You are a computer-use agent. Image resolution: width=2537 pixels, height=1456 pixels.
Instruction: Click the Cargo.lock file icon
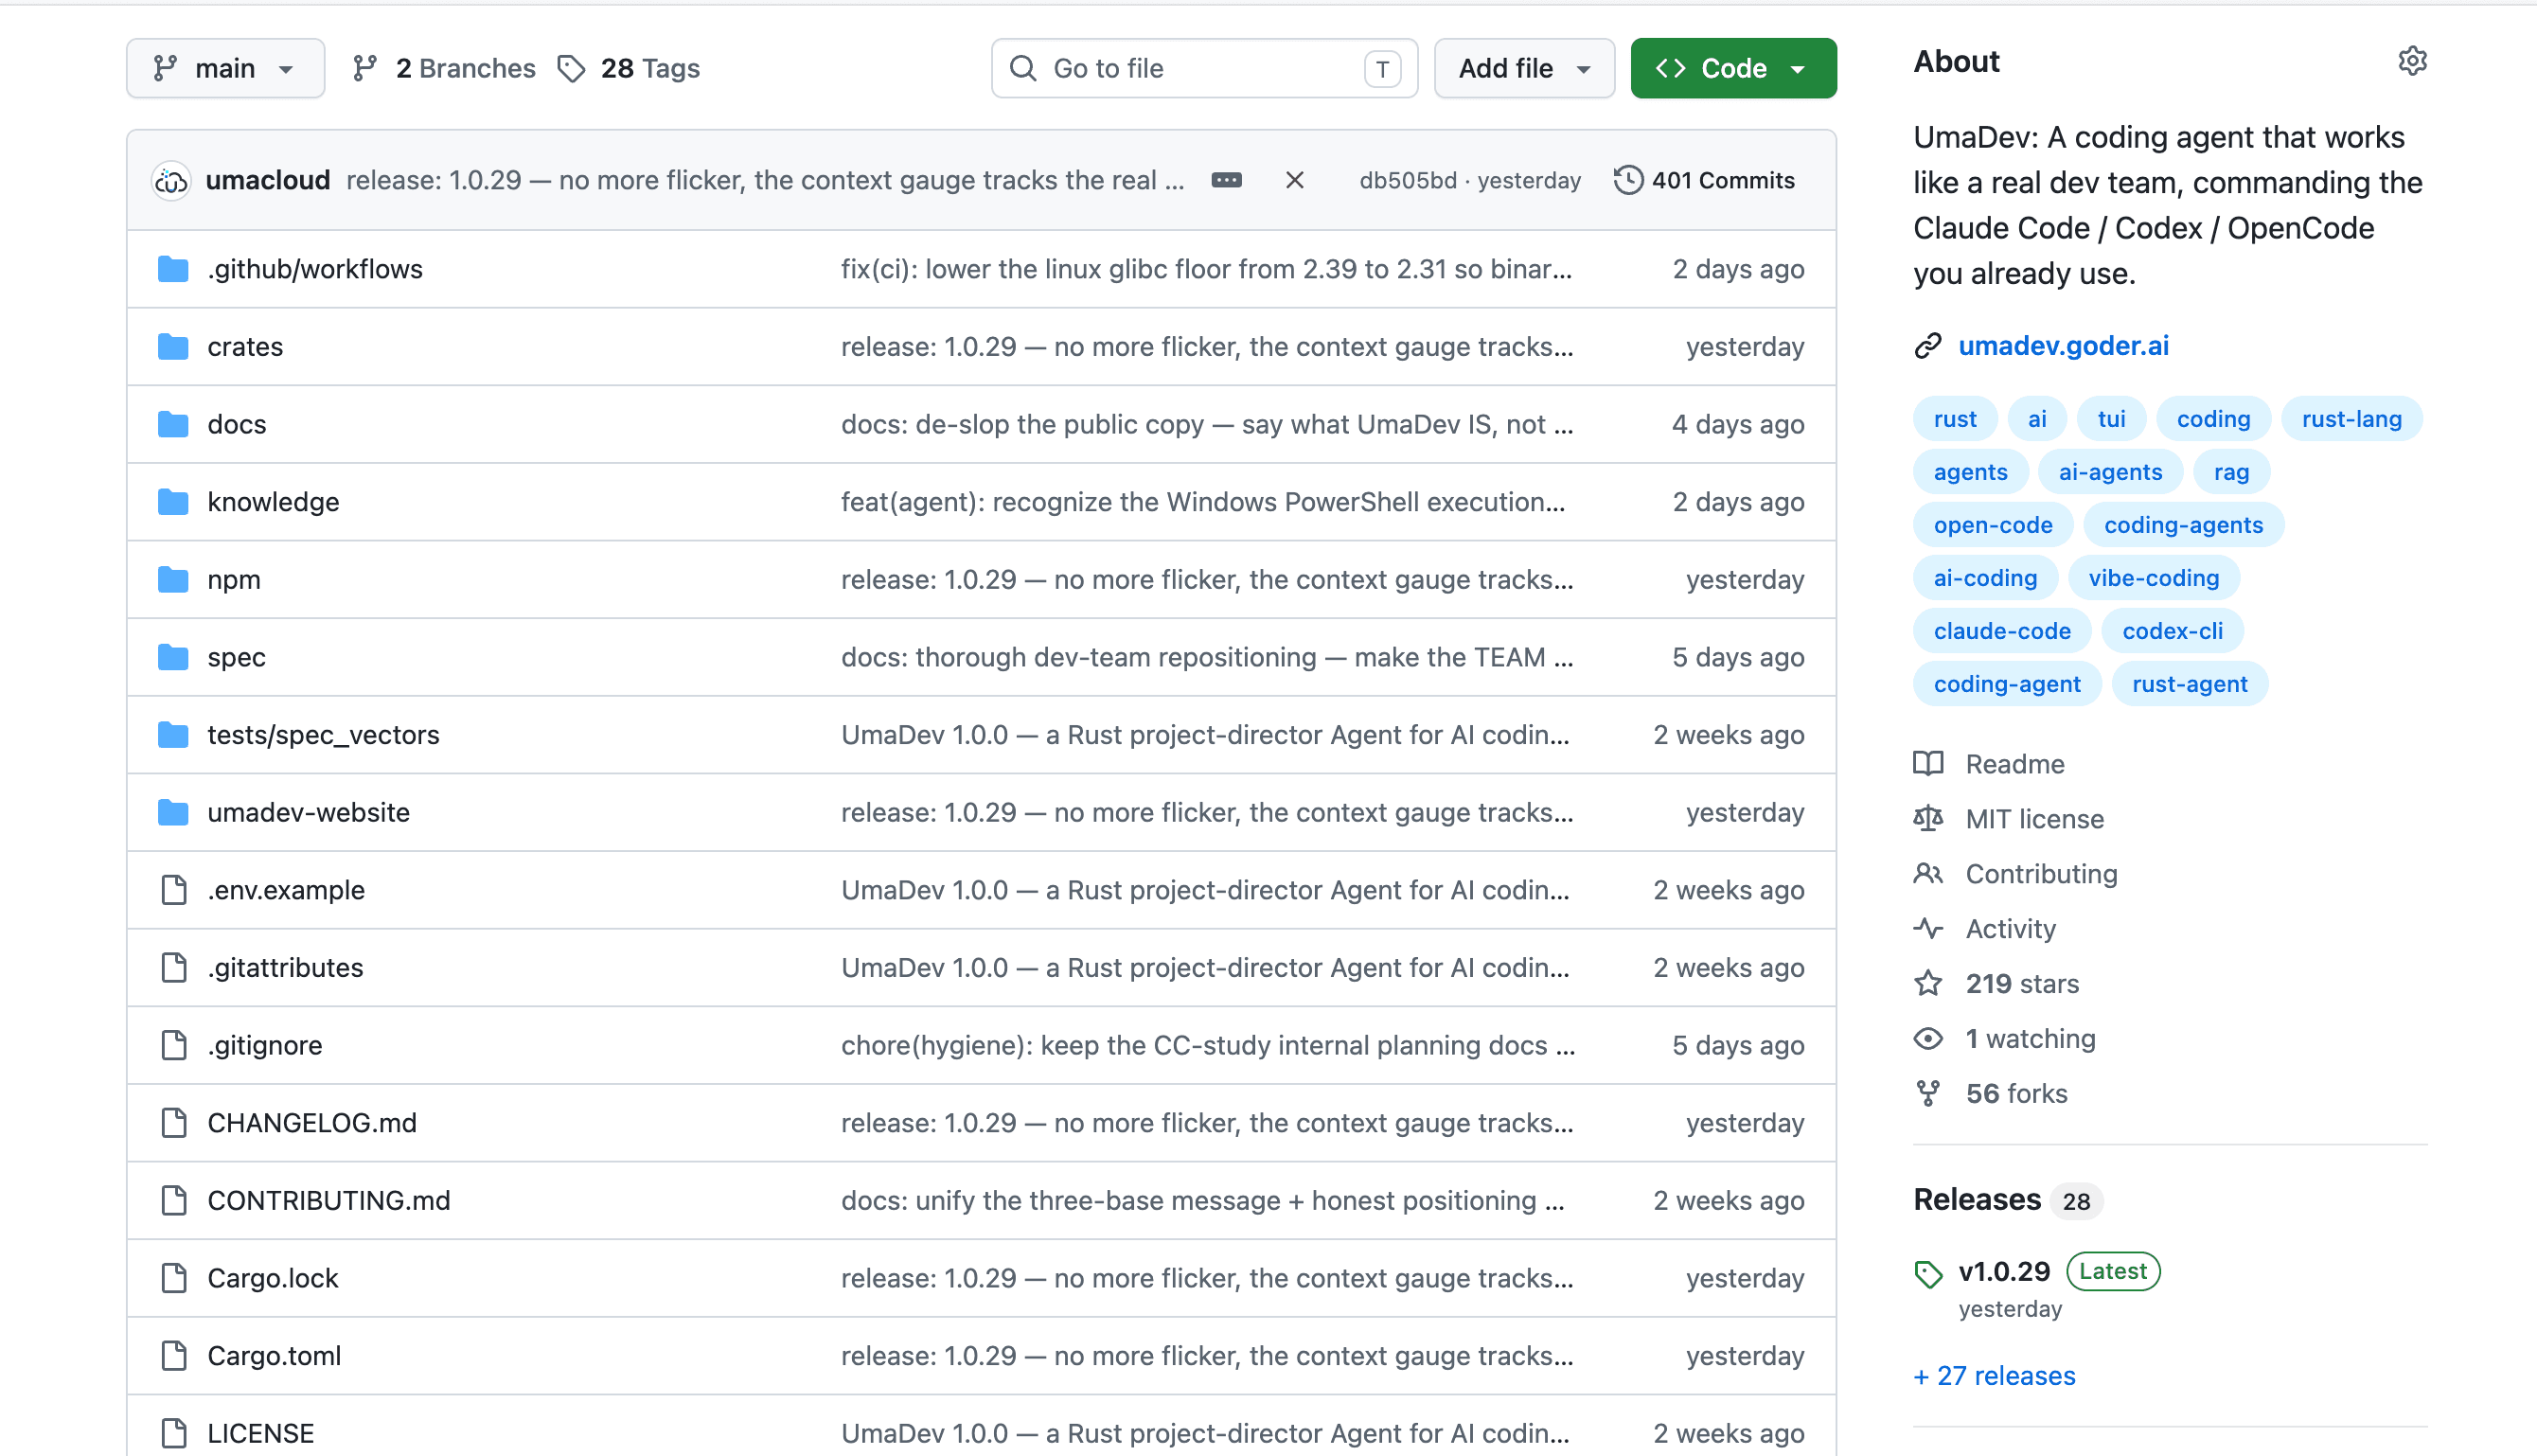point(174,1278)
